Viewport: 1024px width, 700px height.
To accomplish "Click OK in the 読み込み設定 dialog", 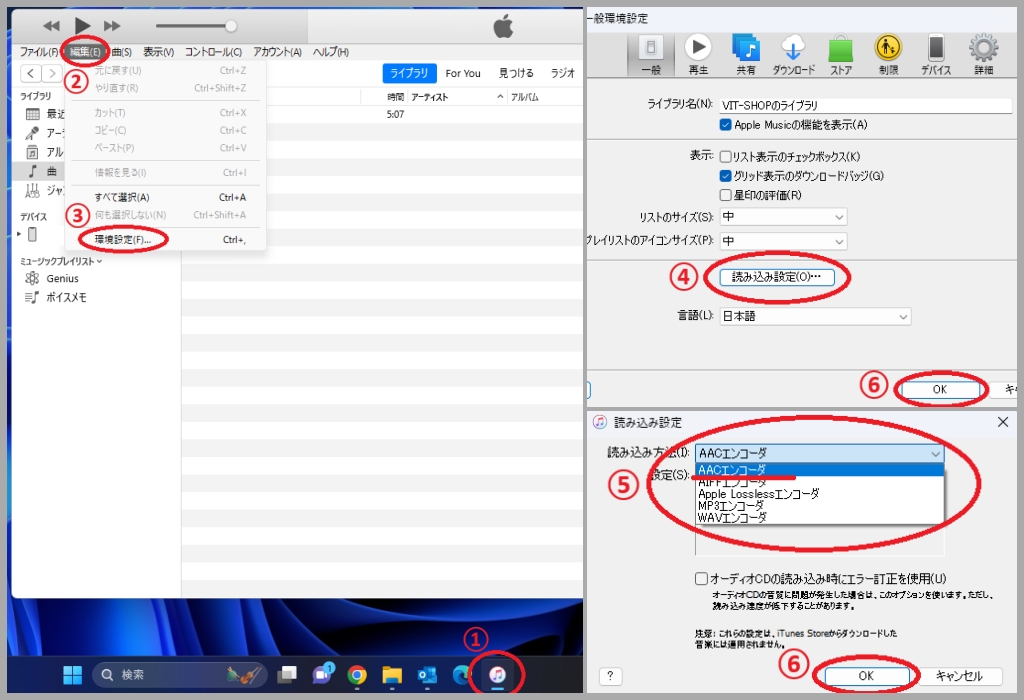I will click(x=866, y=676).
